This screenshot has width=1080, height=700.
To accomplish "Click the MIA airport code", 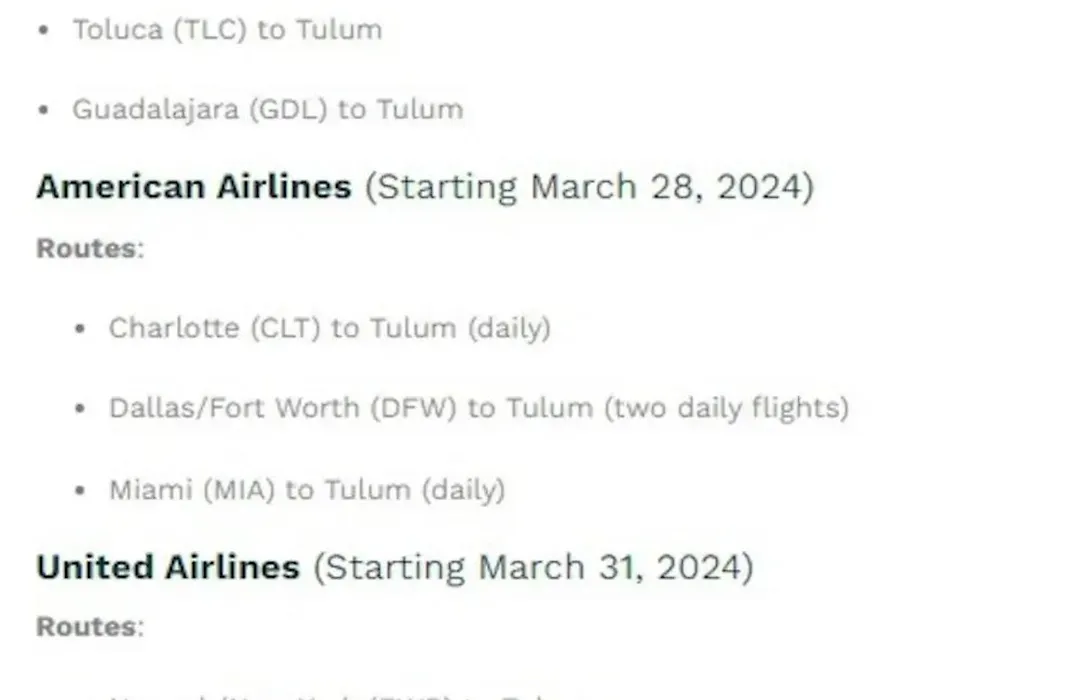I will tap(239, 490).
